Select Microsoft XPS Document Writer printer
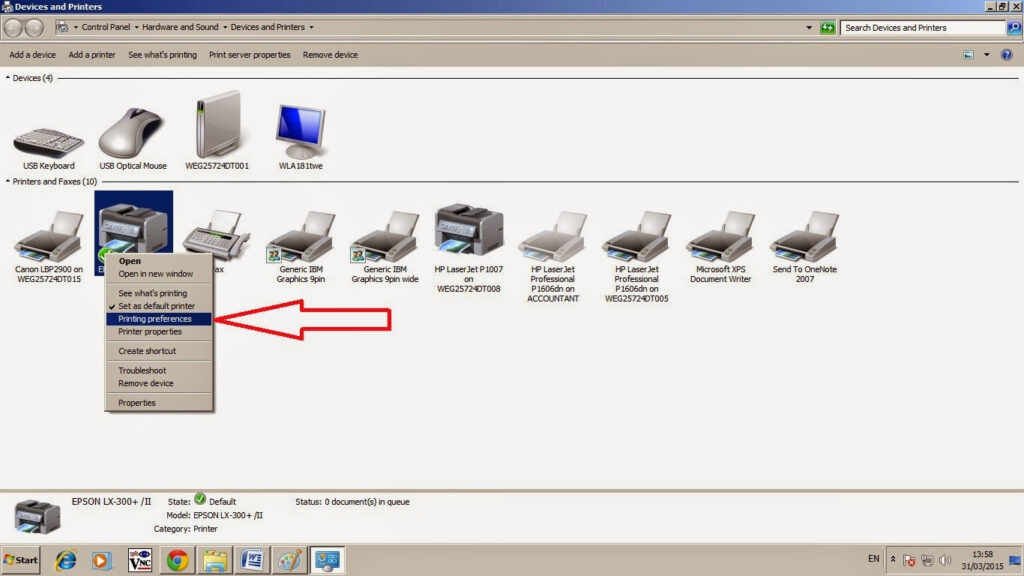Image resolution: width=1024 pixels, height=576 pixels. tap(720, 236)
